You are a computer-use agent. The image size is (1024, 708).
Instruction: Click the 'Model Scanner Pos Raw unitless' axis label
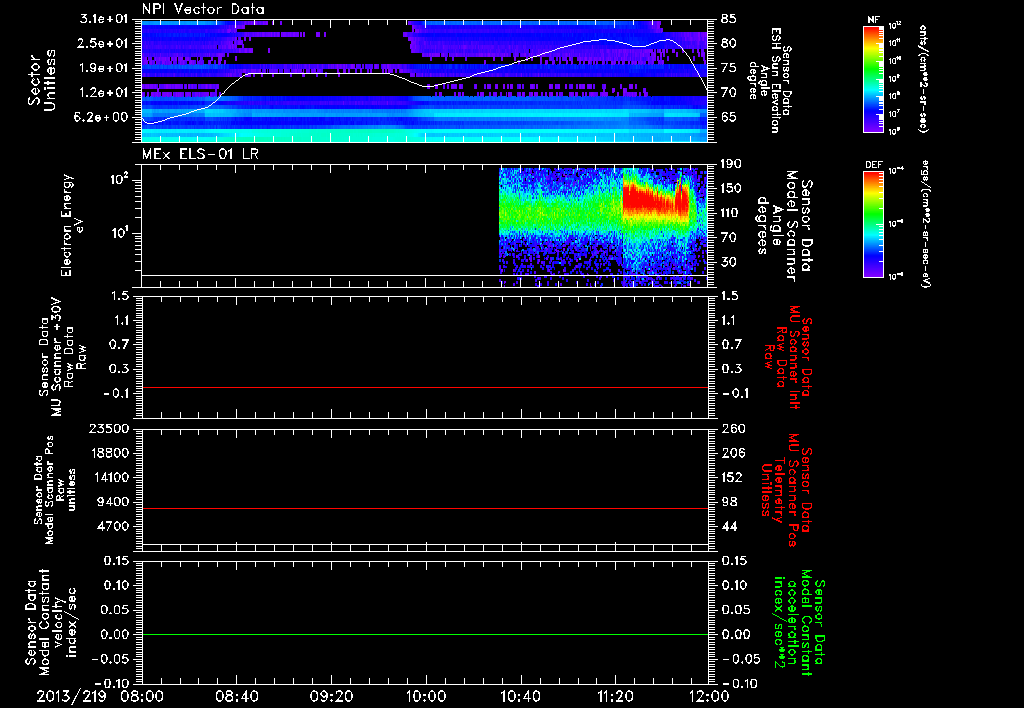[55, 490]
